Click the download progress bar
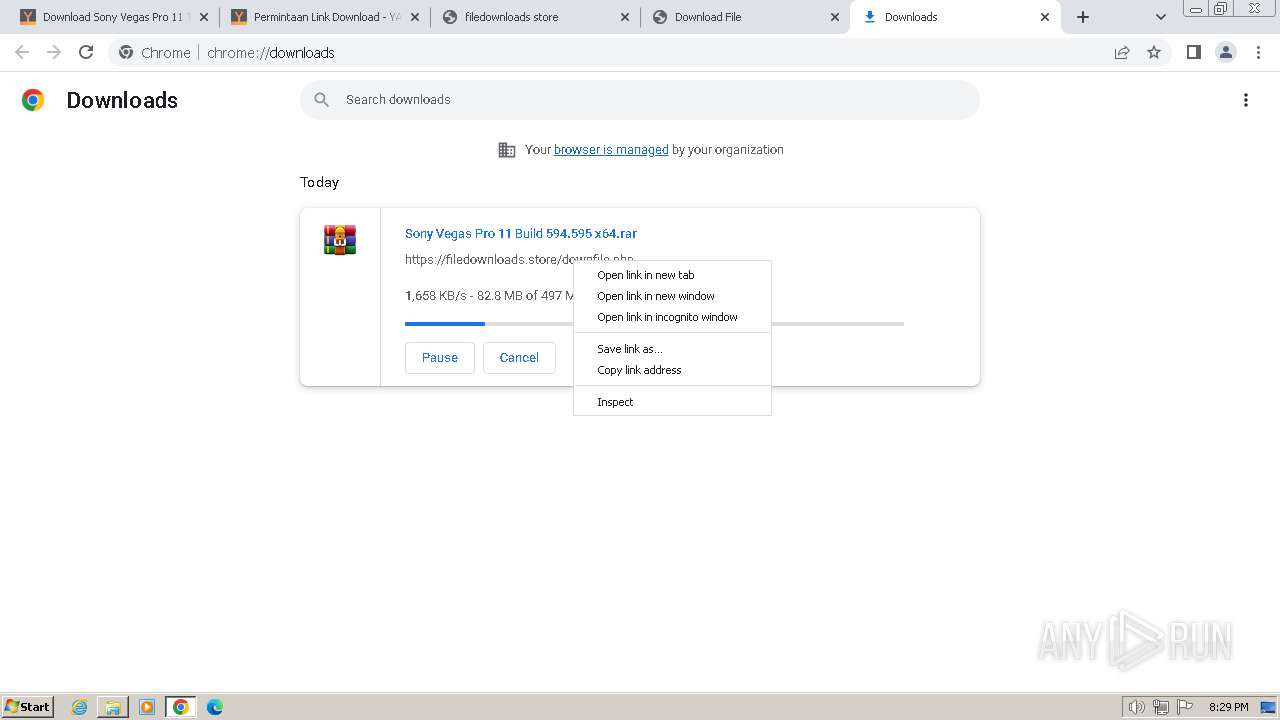This screenshot has width=1280, height=720. [654, 324]
